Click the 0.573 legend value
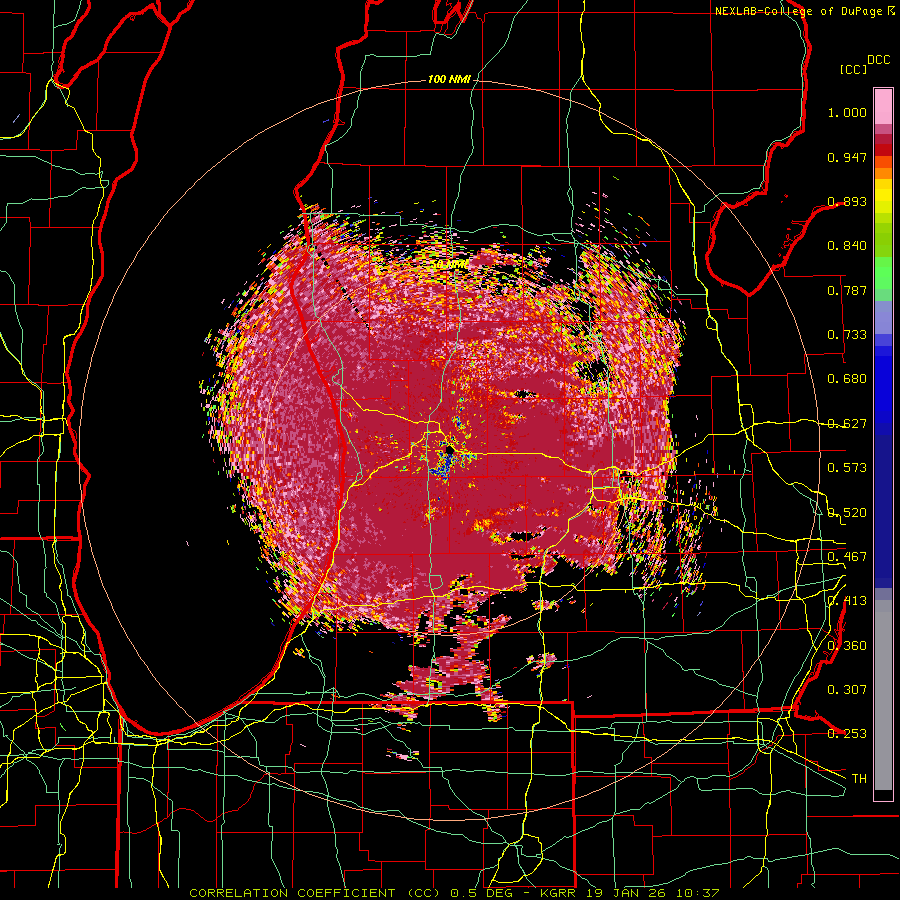 pos(847,468)
